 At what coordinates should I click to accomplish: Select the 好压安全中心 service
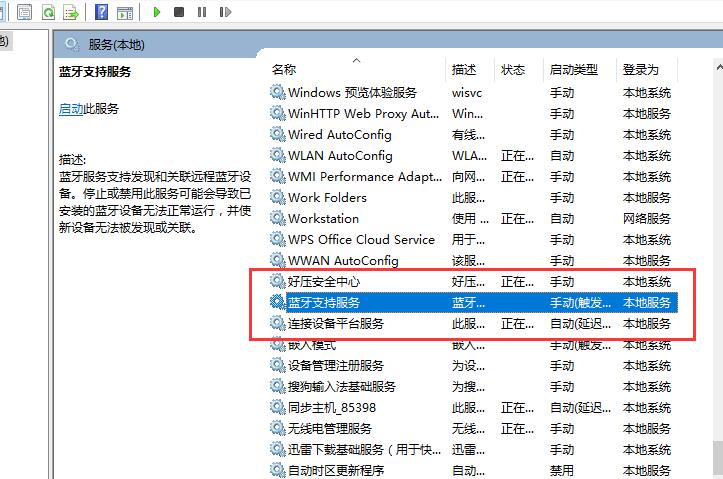324,282
